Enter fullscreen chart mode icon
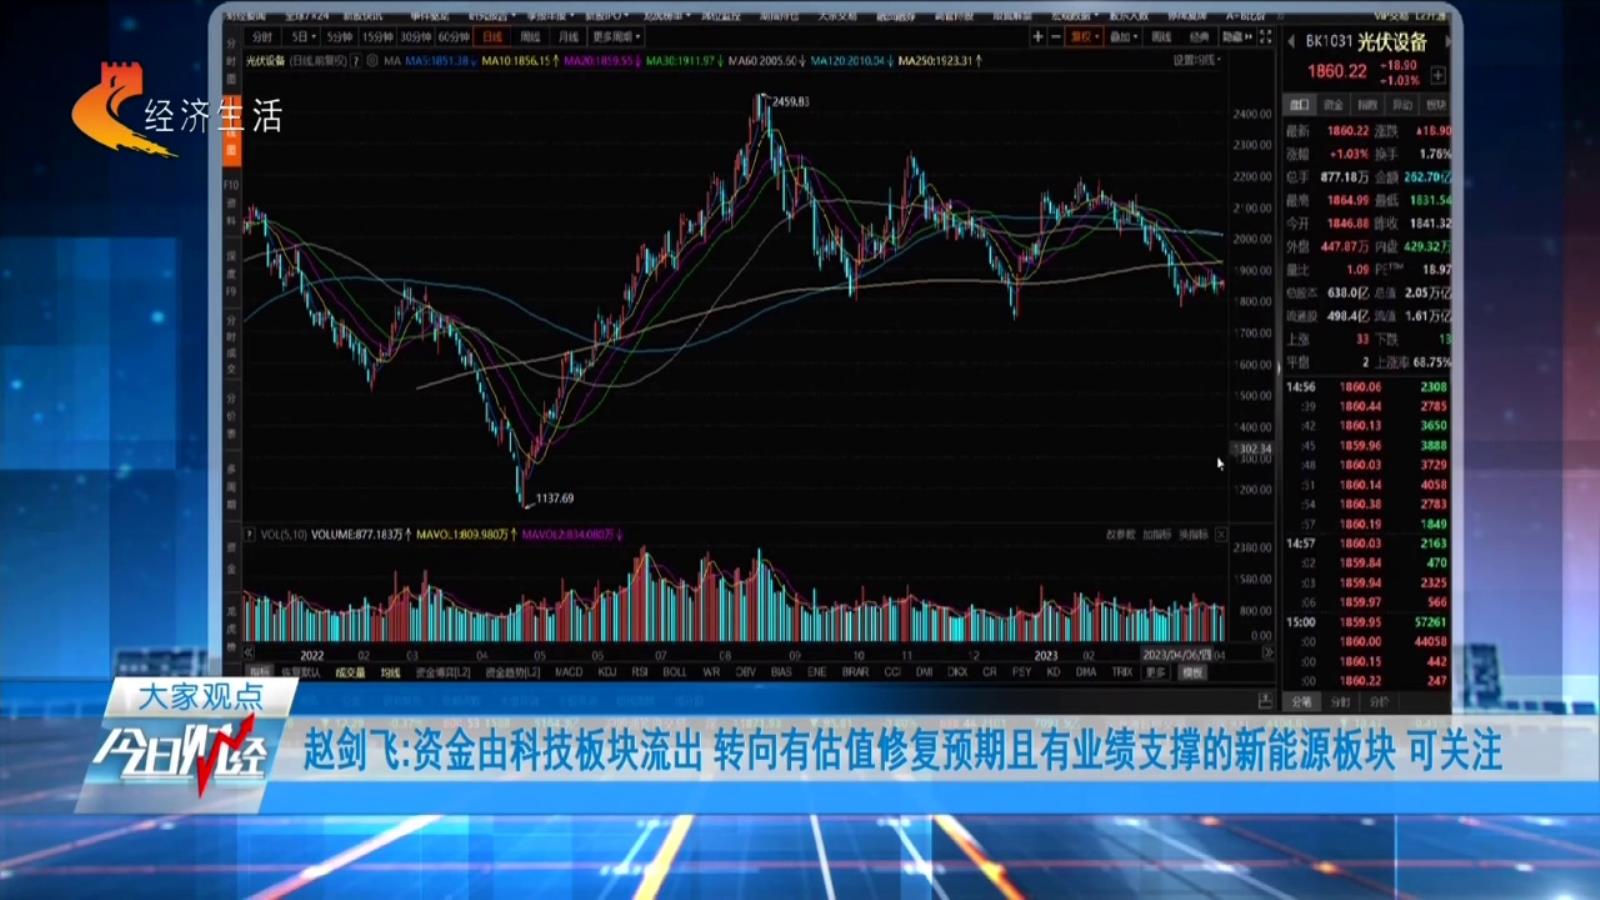1600x900 pixels. point(1265,37)
